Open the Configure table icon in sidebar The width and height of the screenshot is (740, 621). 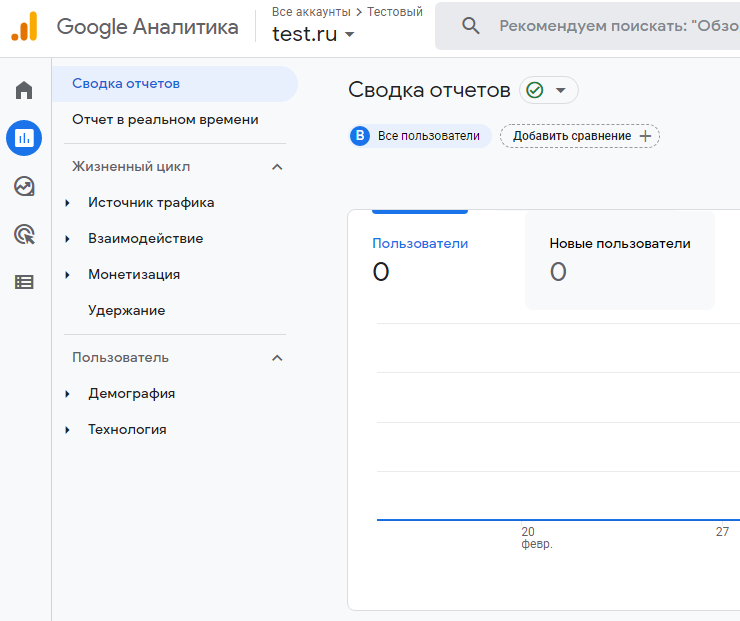click(24, 282)
